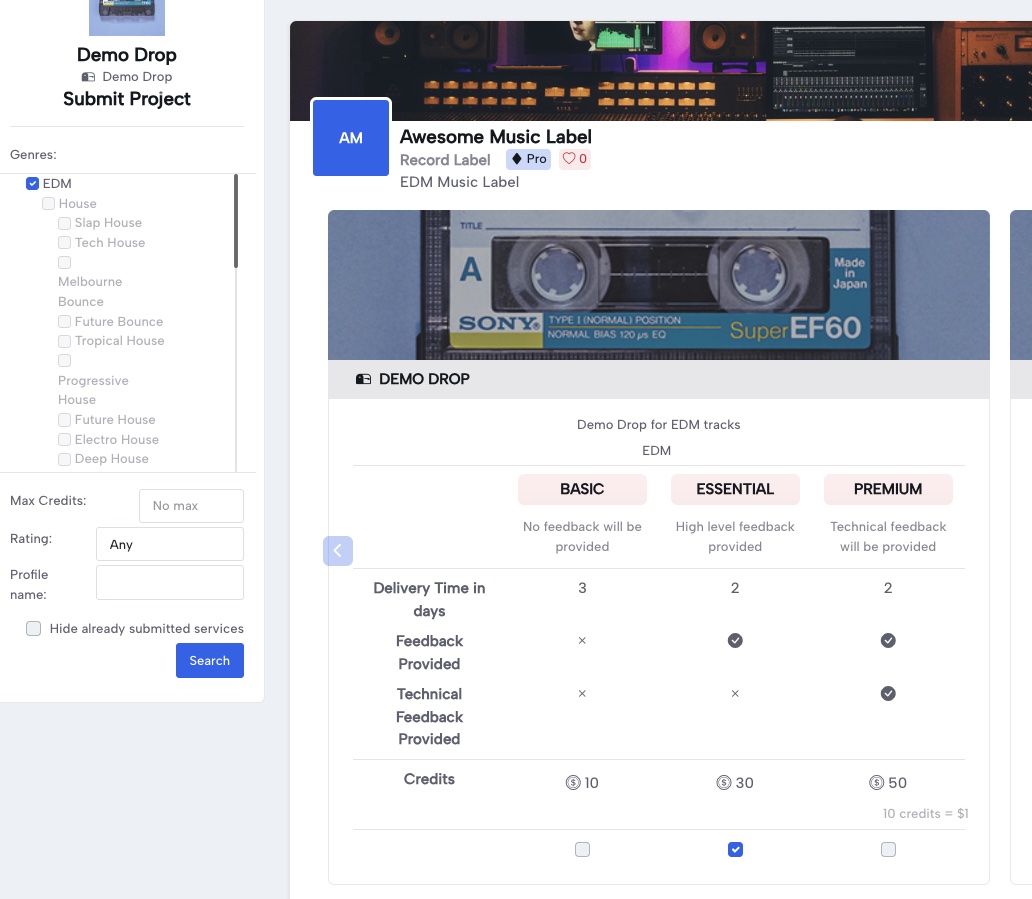Click the AM avatar of Awesome Music Label
Viewport: 1032px width, 899px height.
tap(351, 138)
